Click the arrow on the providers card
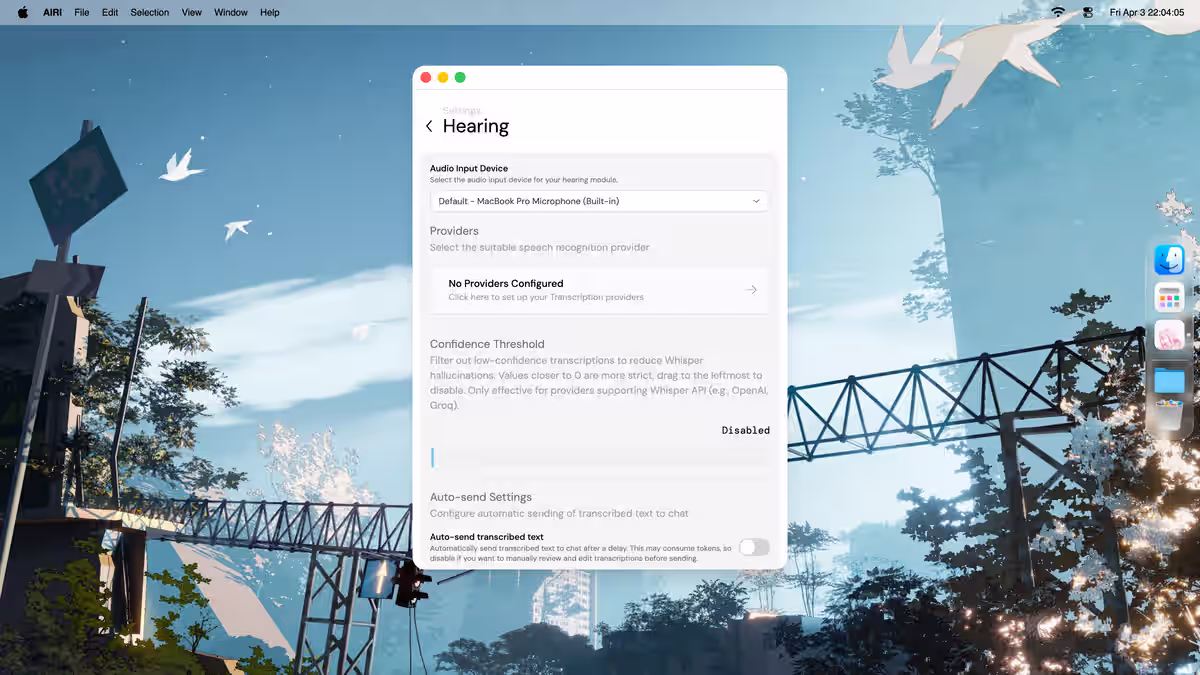Screen dimensions: 1200x675 [751, 290]
